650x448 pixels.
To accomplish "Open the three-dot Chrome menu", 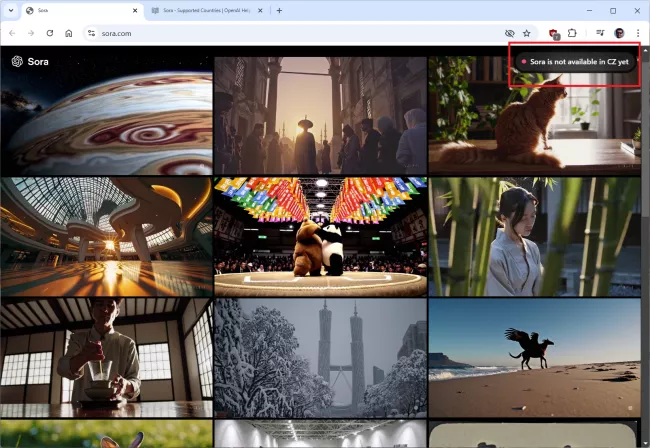I will click(x=637, y=33).
